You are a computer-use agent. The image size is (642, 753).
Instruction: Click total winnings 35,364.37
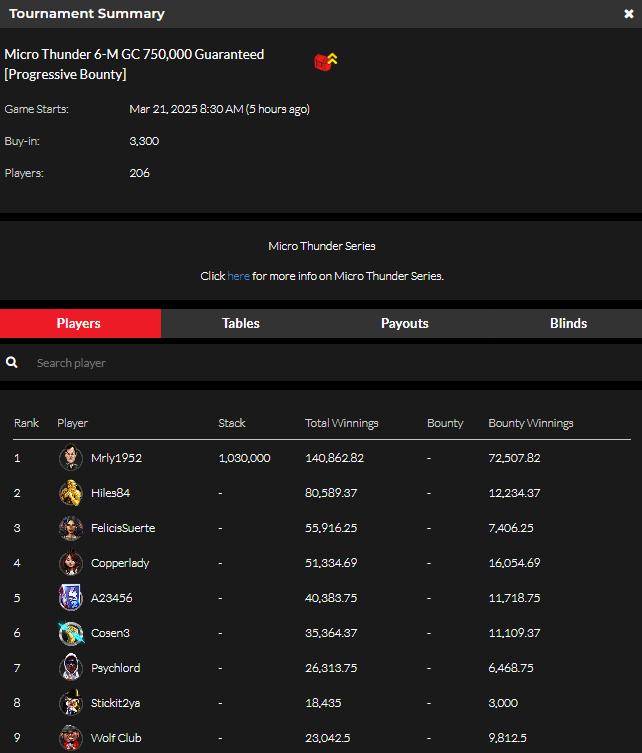(x=331, y=633)
